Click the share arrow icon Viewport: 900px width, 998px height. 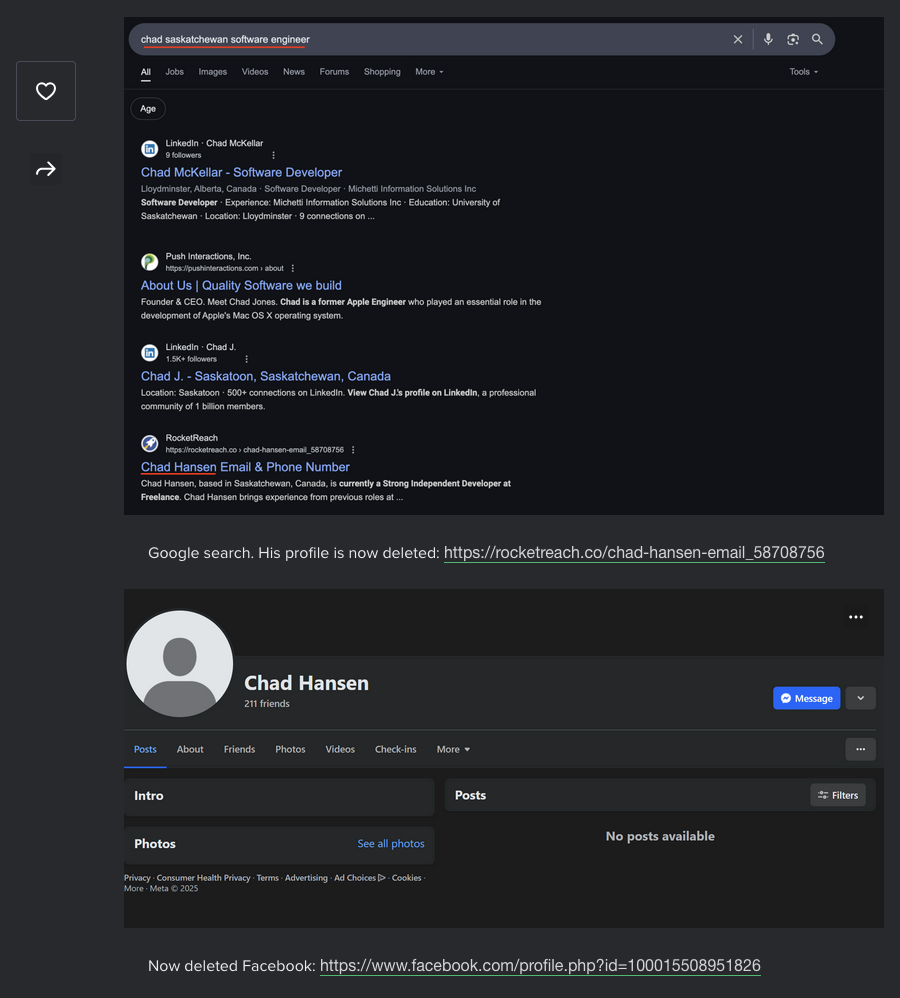point(46,169)
